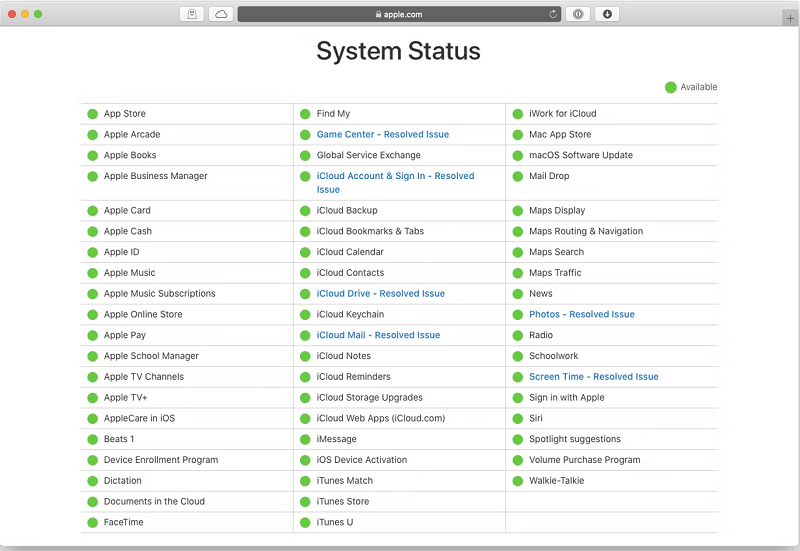Click green status dot beside Mail Drop
The width and height of the screenshot is (800, 551).
pos(518,176)
